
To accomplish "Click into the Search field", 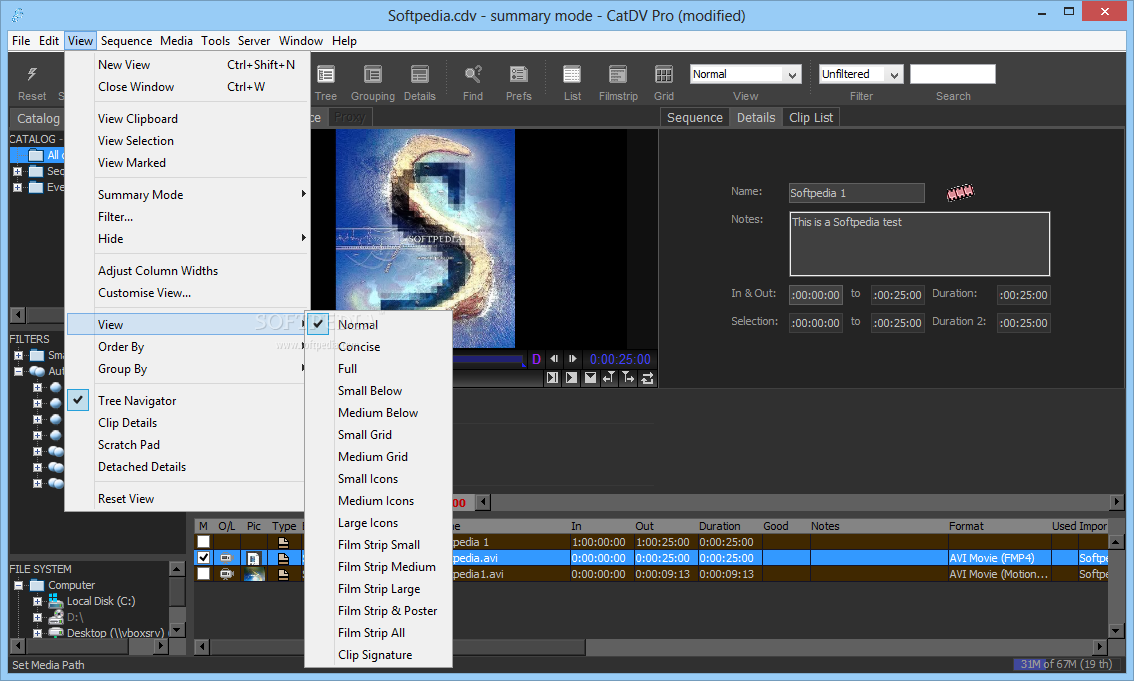I will click(x=952, y=74).
